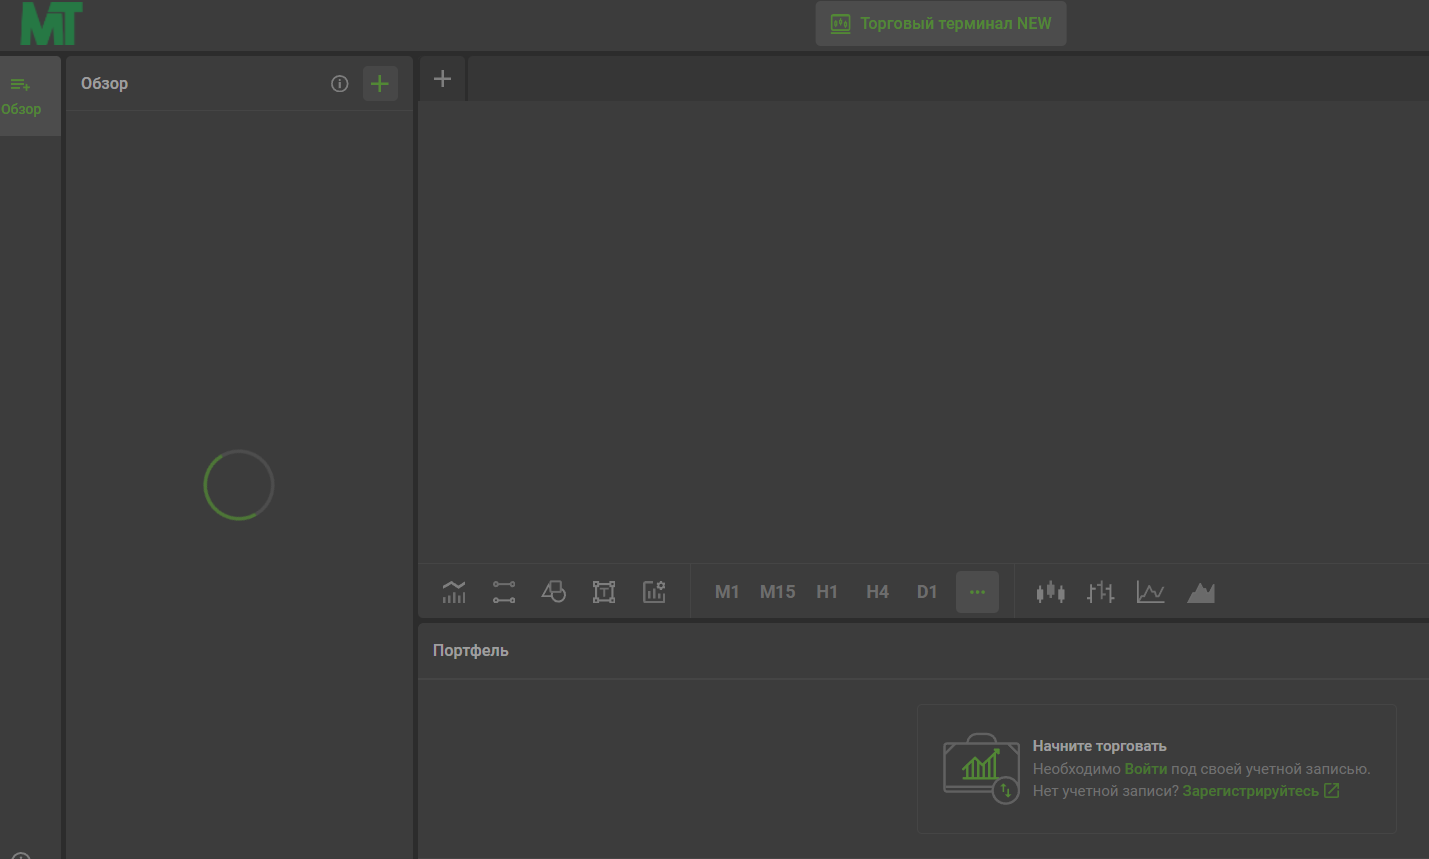Screen dimensions: 1429x859
Task: Select the M15 timeframe
Action: click(x=777, y=592)
